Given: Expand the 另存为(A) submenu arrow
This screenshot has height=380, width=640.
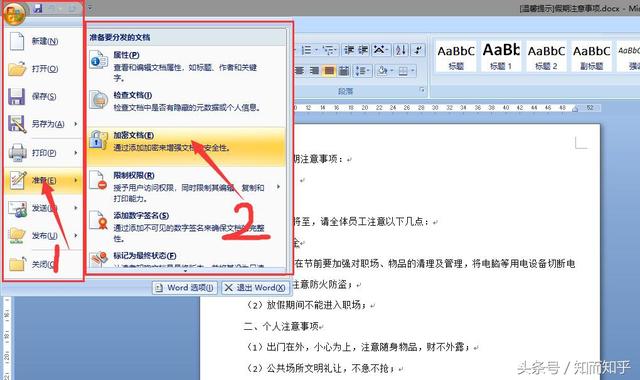Looking at the screenshot, I should pos(76,124).
